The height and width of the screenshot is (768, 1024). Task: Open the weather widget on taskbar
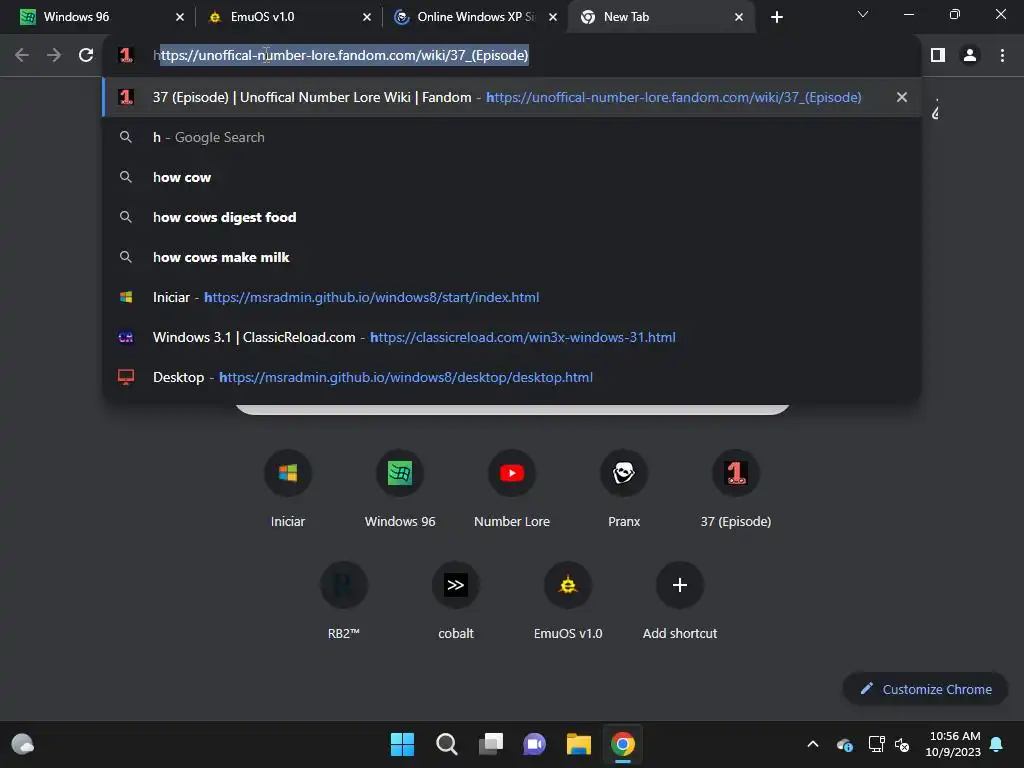coord(23,744)
